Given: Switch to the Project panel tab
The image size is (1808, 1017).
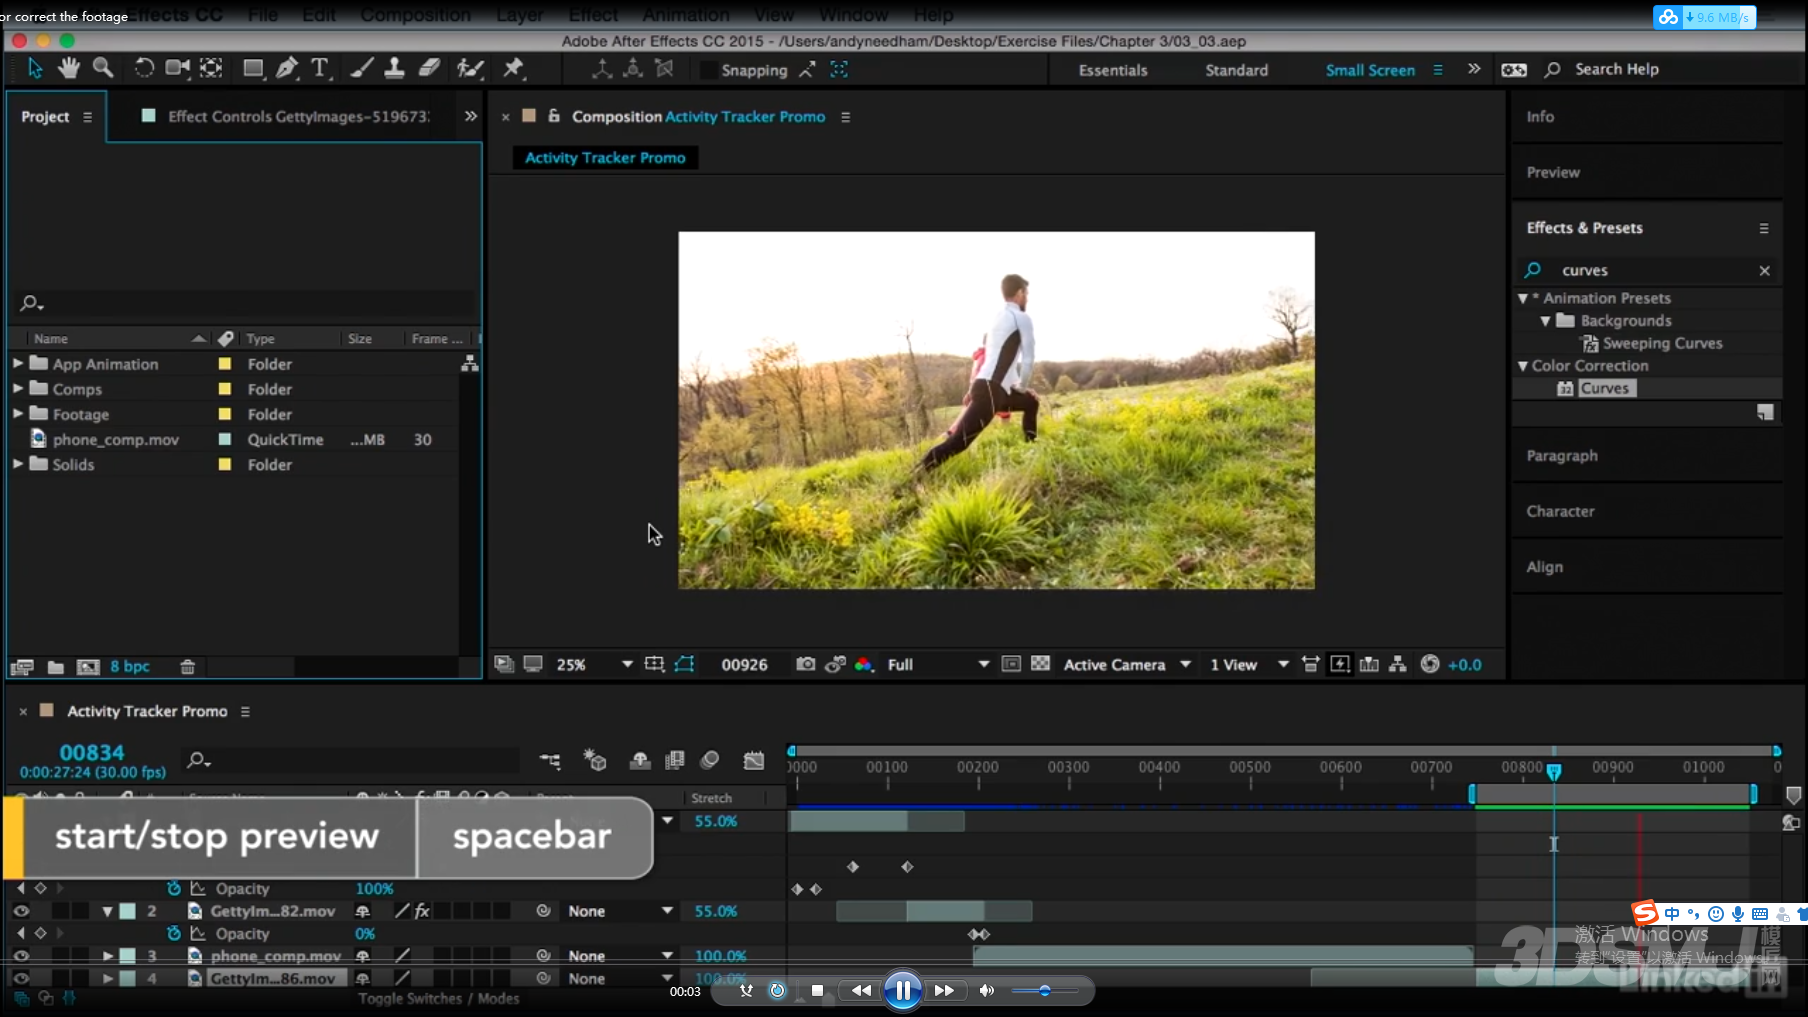Looking at the screenshot, I should click(45, 116).
